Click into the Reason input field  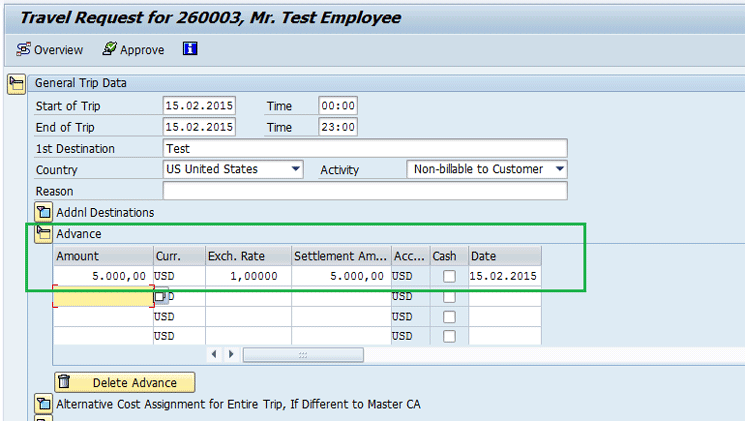point(364,191)
